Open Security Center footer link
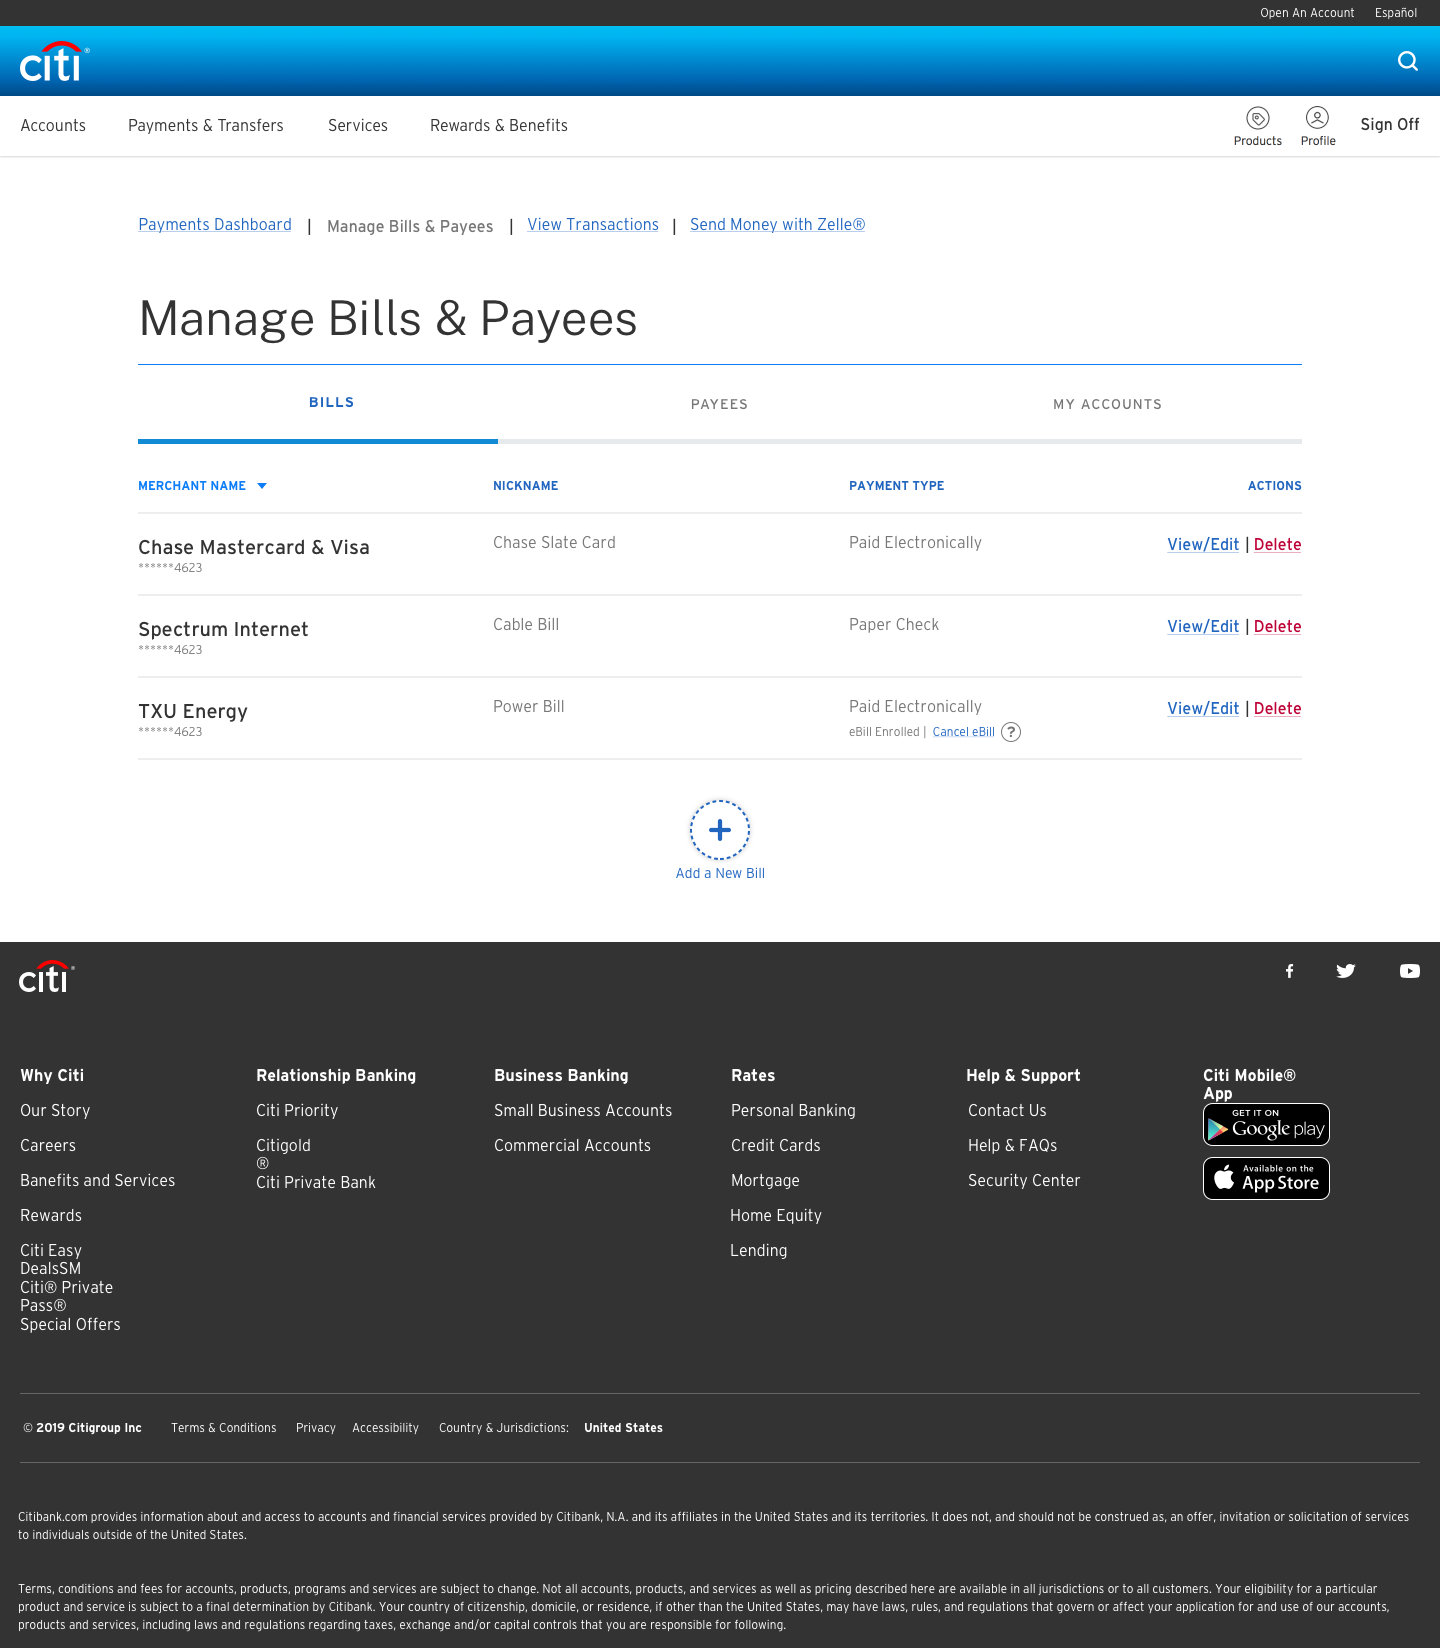The width and height of the screenshot is (1440, 1648). [1024, 1180]
